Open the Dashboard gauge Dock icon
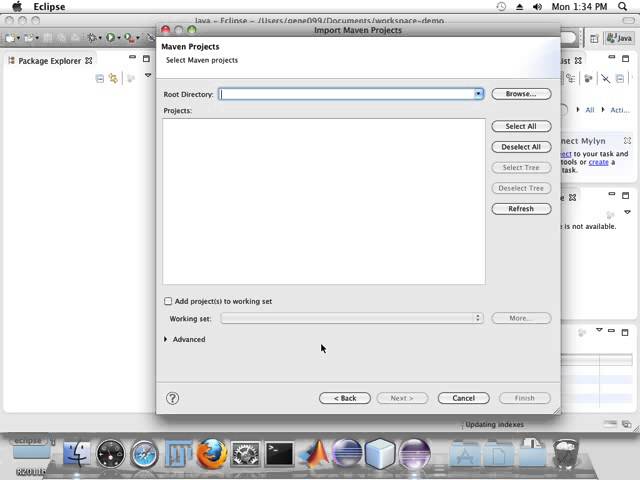The height and width of the screenshot is (480, 640). (110, 454)
